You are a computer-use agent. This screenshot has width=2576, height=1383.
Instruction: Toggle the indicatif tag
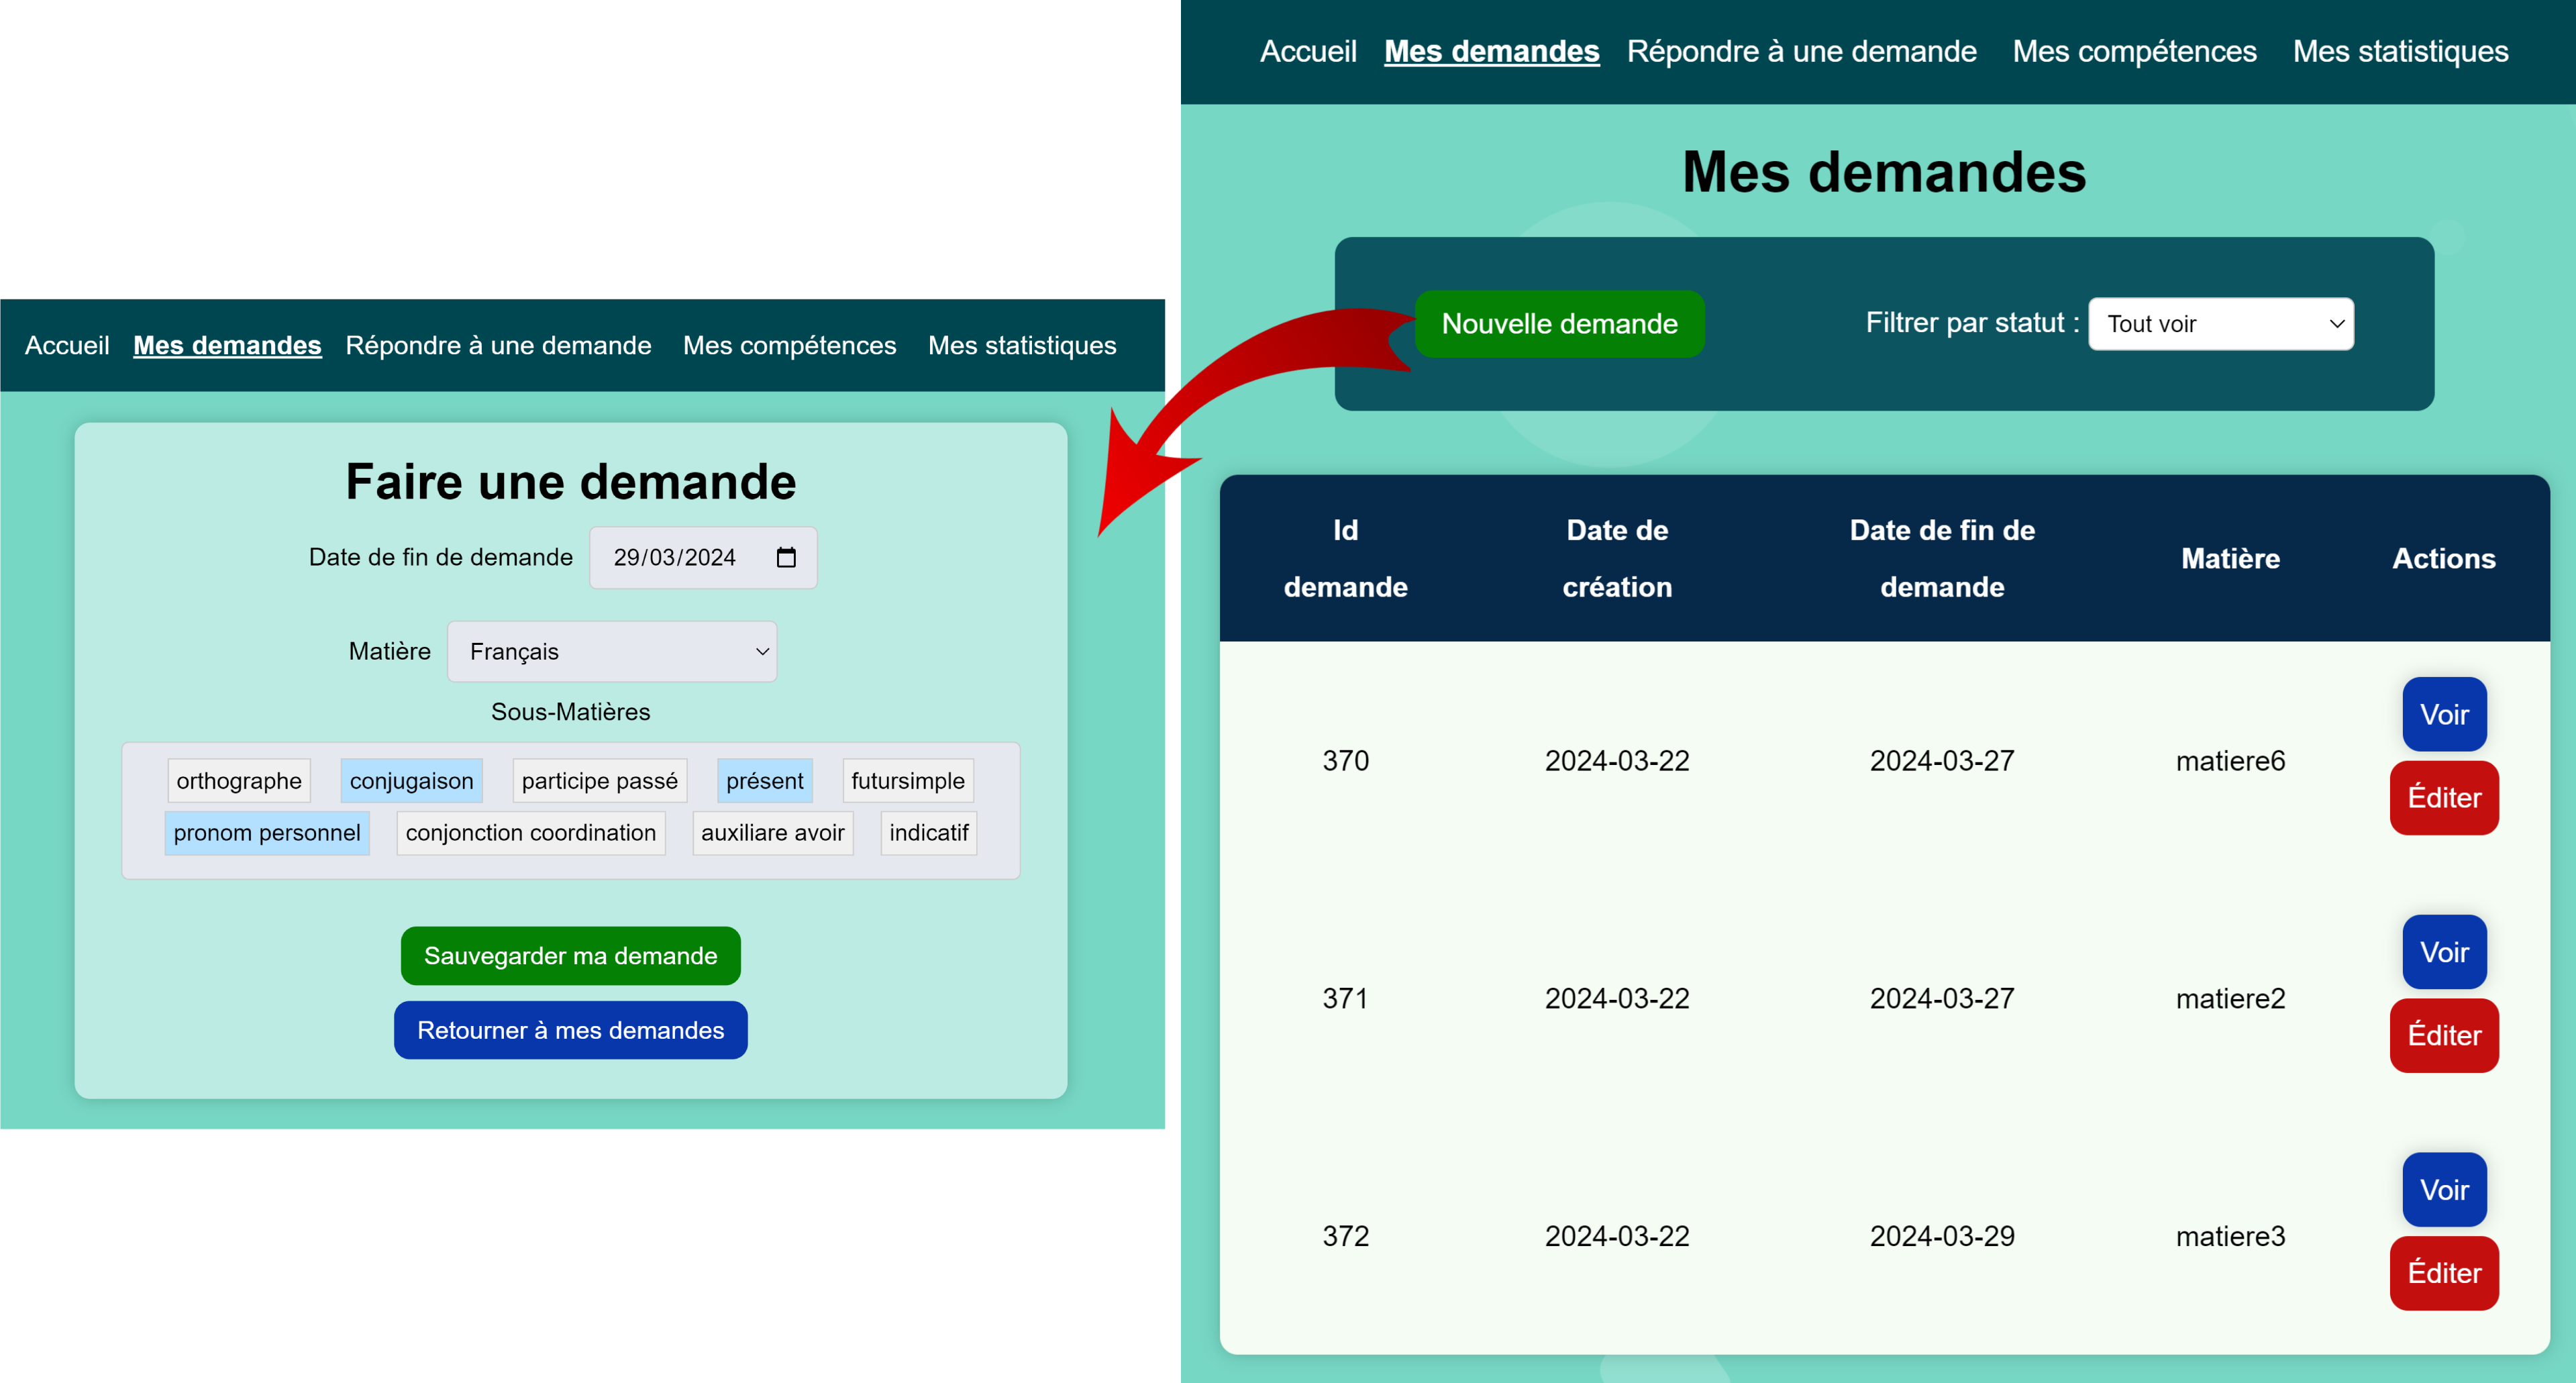pos(929,833)
